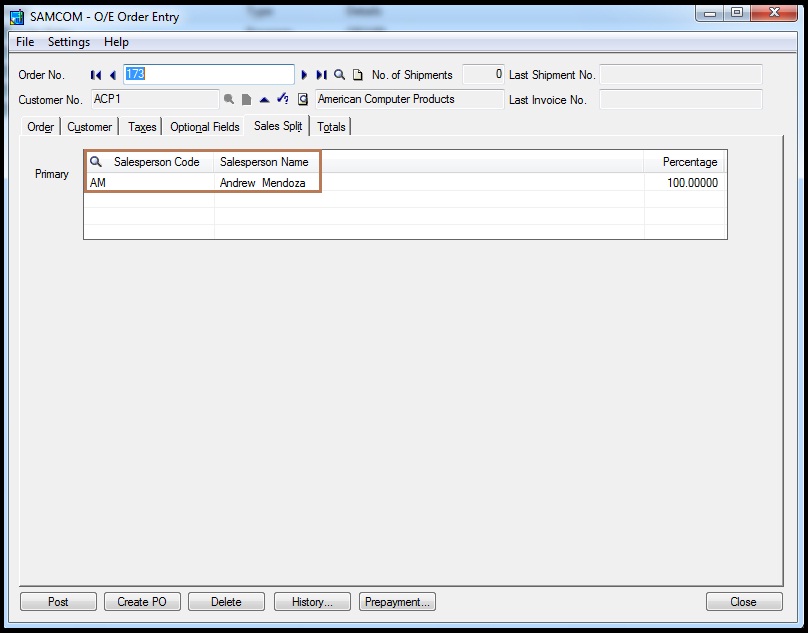Open the File menu
Screen dimensions: 808x633
point(25,42)
